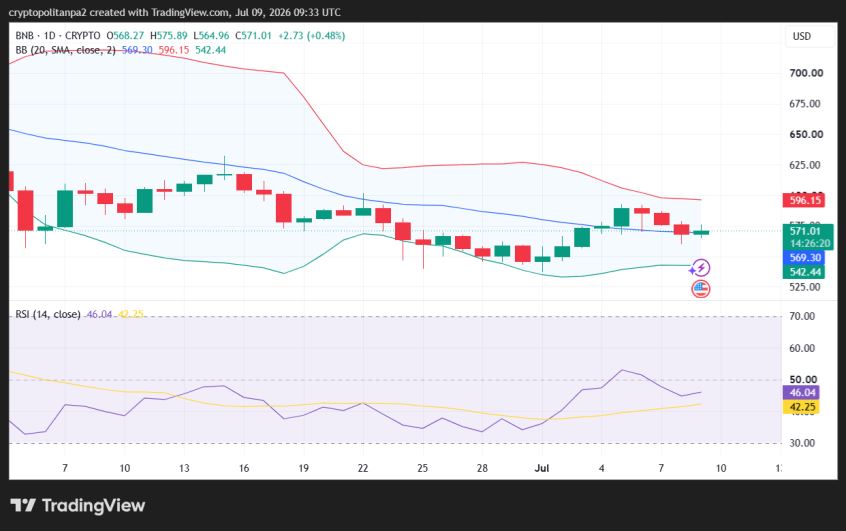
Task: Click the L564.96 low value in legend
Action: point(211,36)
